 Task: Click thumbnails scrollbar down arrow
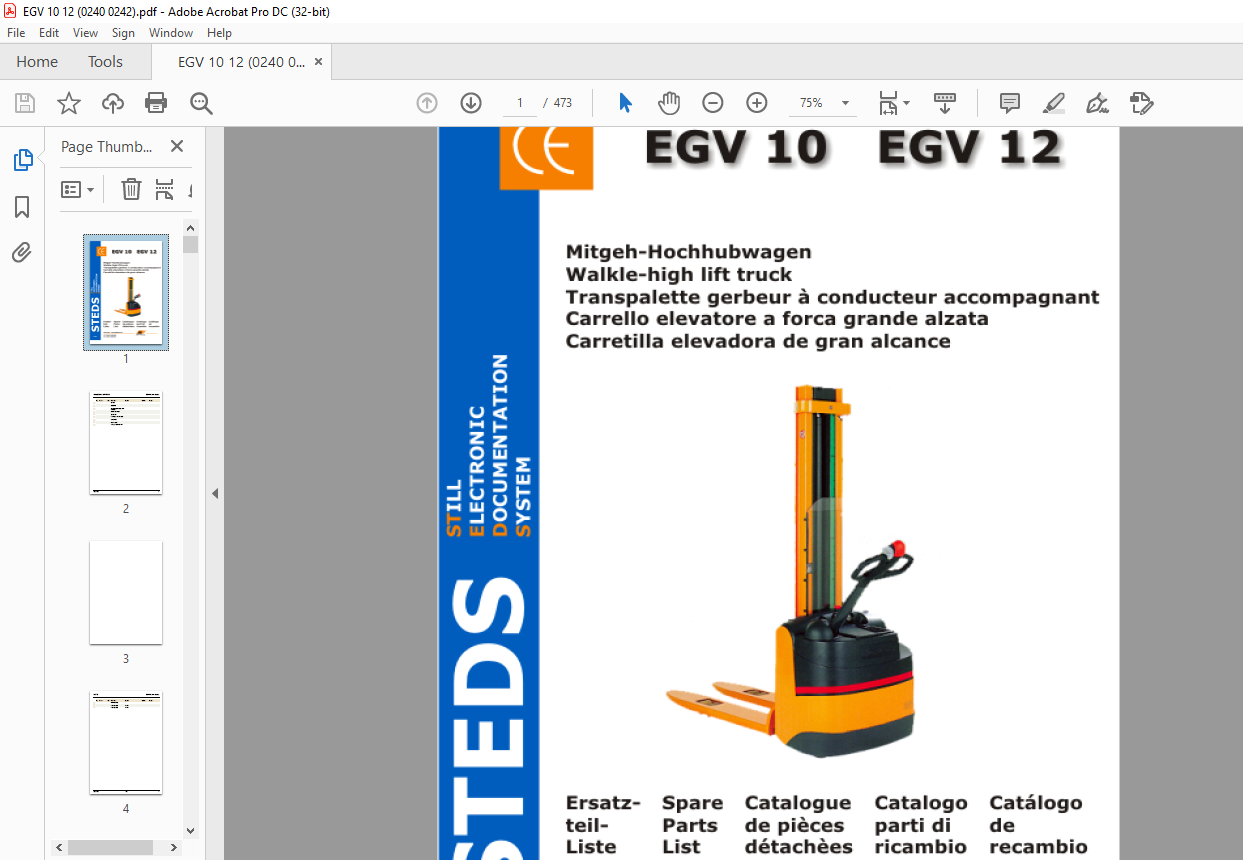tap(191, 830)
